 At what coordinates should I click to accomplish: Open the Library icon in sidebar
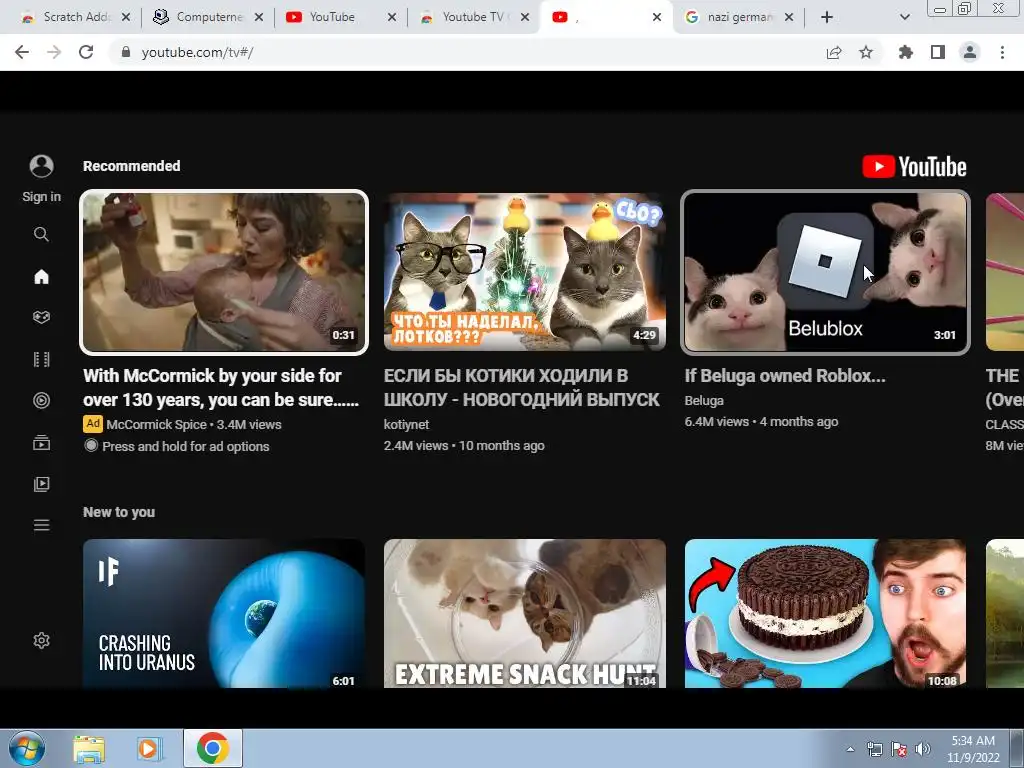pos(41,484)
